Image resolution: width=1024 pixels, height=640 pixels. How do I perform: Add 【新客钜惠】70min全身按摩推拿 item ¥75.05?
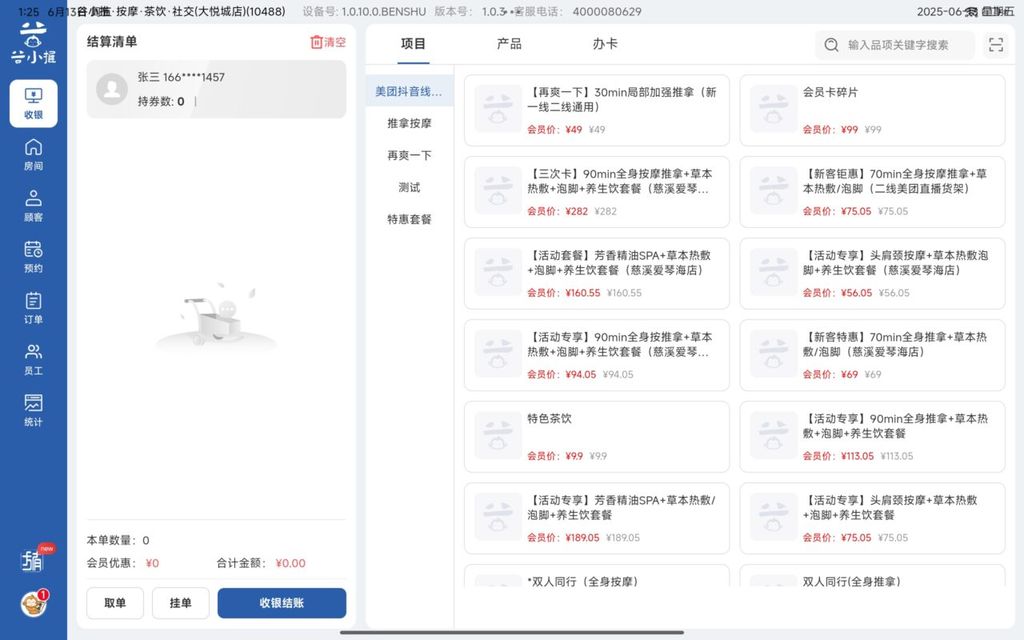[872, 192]
